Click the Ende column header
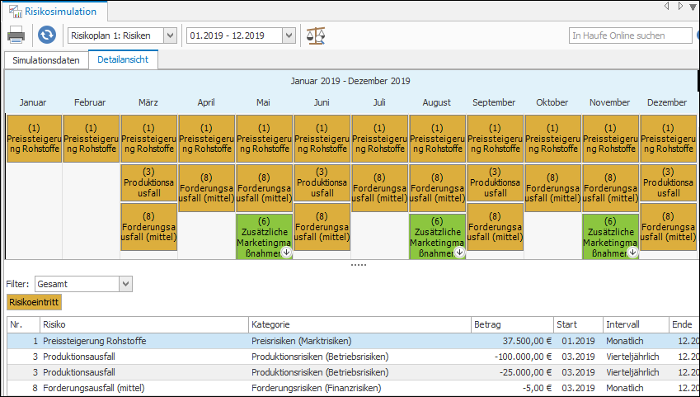The height and width of the screenshot is (397, 700). [x=683, y=325]
